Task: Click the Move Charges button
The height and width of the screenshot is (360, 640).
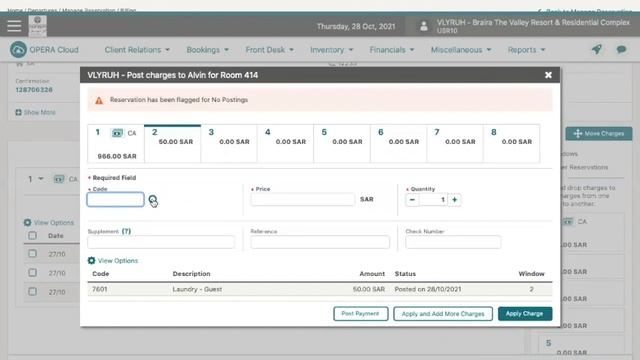Action: click(599, 133)
